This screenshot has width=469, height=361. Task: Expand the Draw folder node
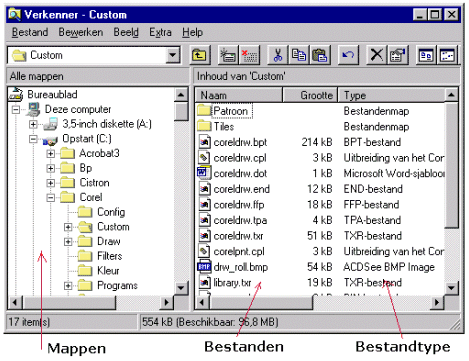click(x=68, y=242)
